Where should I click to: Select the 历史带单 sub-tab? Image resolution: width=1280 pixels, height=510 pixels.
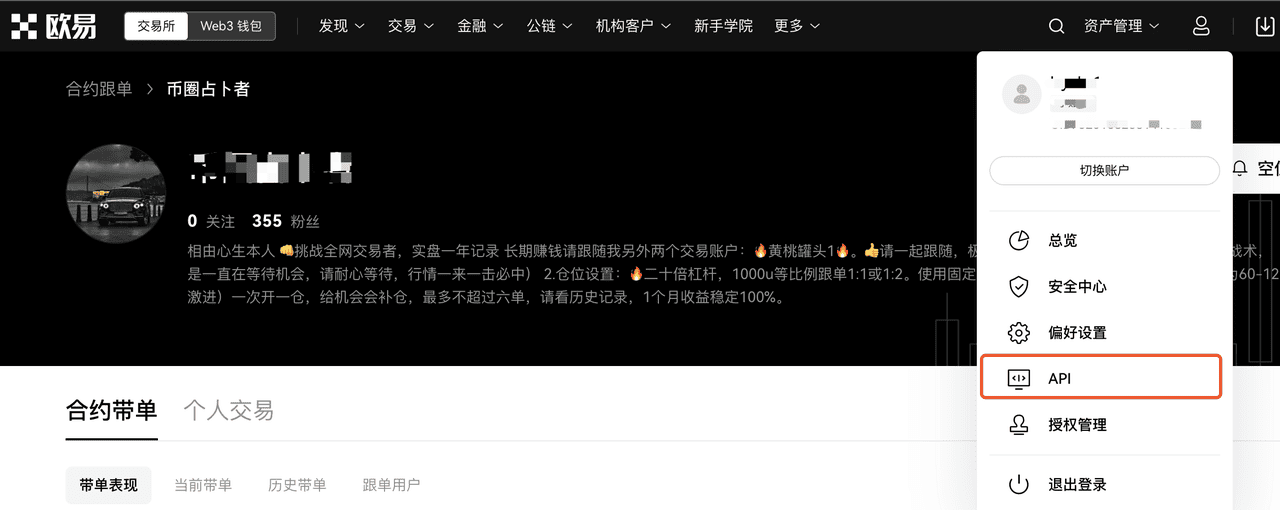[297, 485]
